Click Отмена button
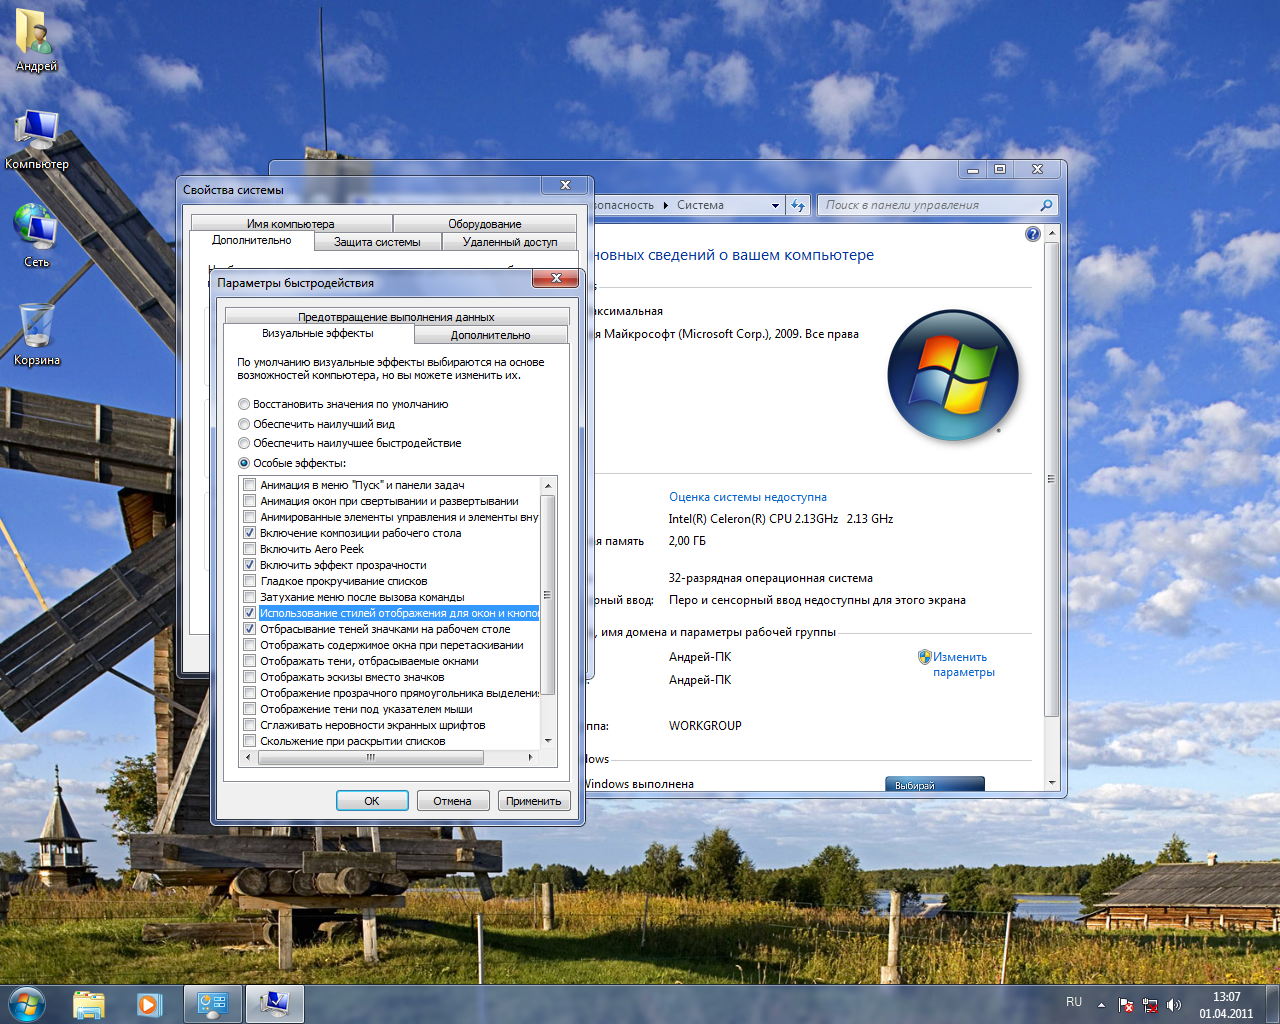 pos(452,801)
